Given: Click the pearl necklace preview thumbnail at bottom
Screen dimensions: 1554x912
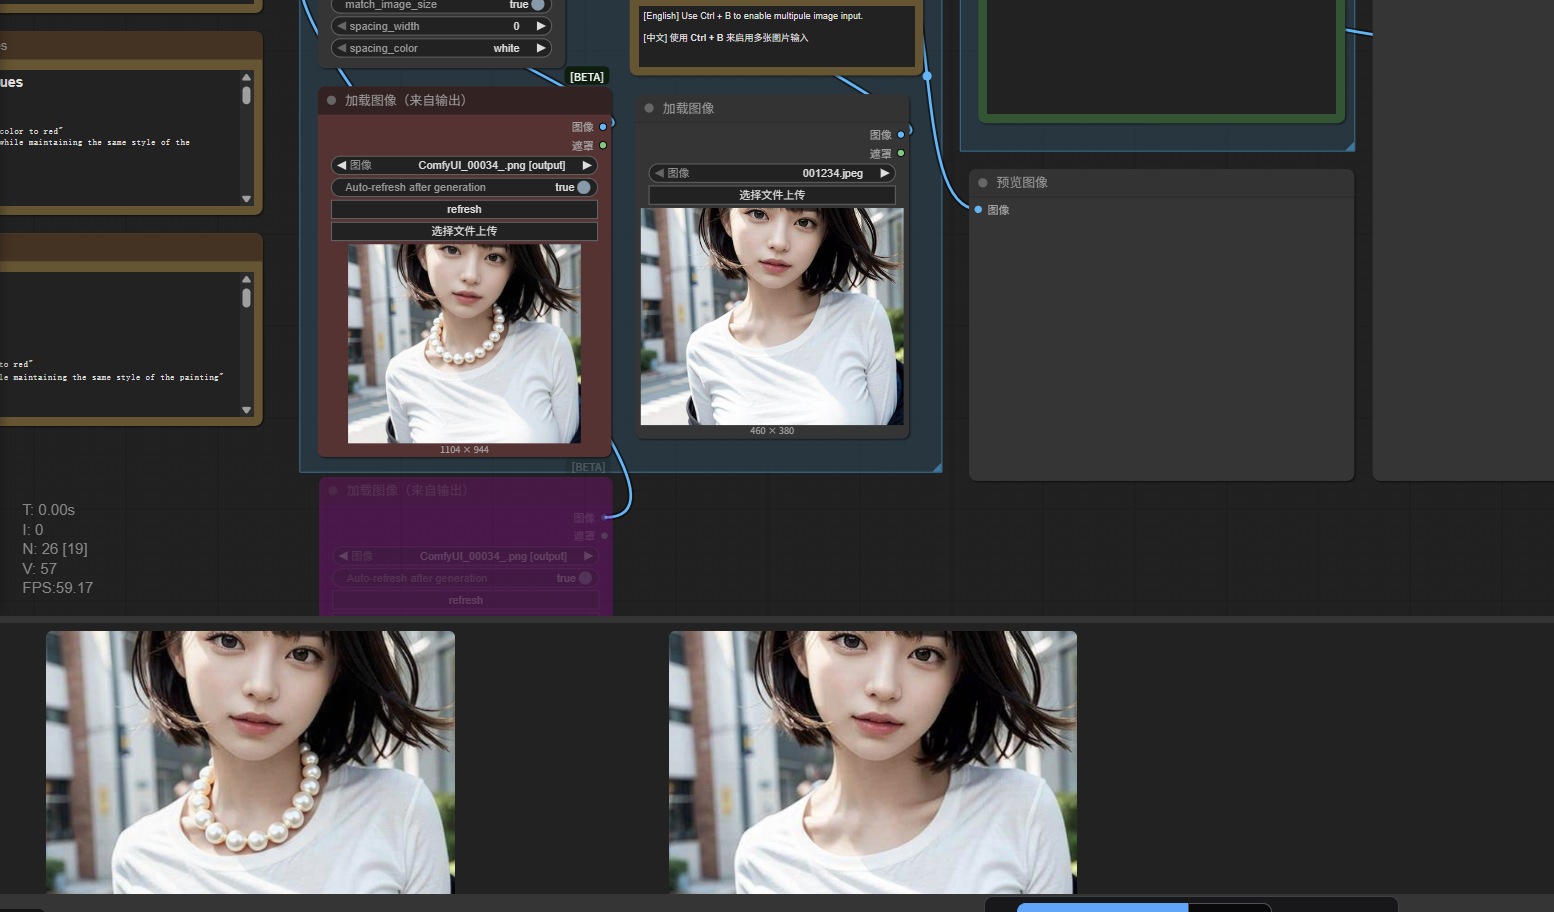Looking at the screenshot, I should pos(250,762).
